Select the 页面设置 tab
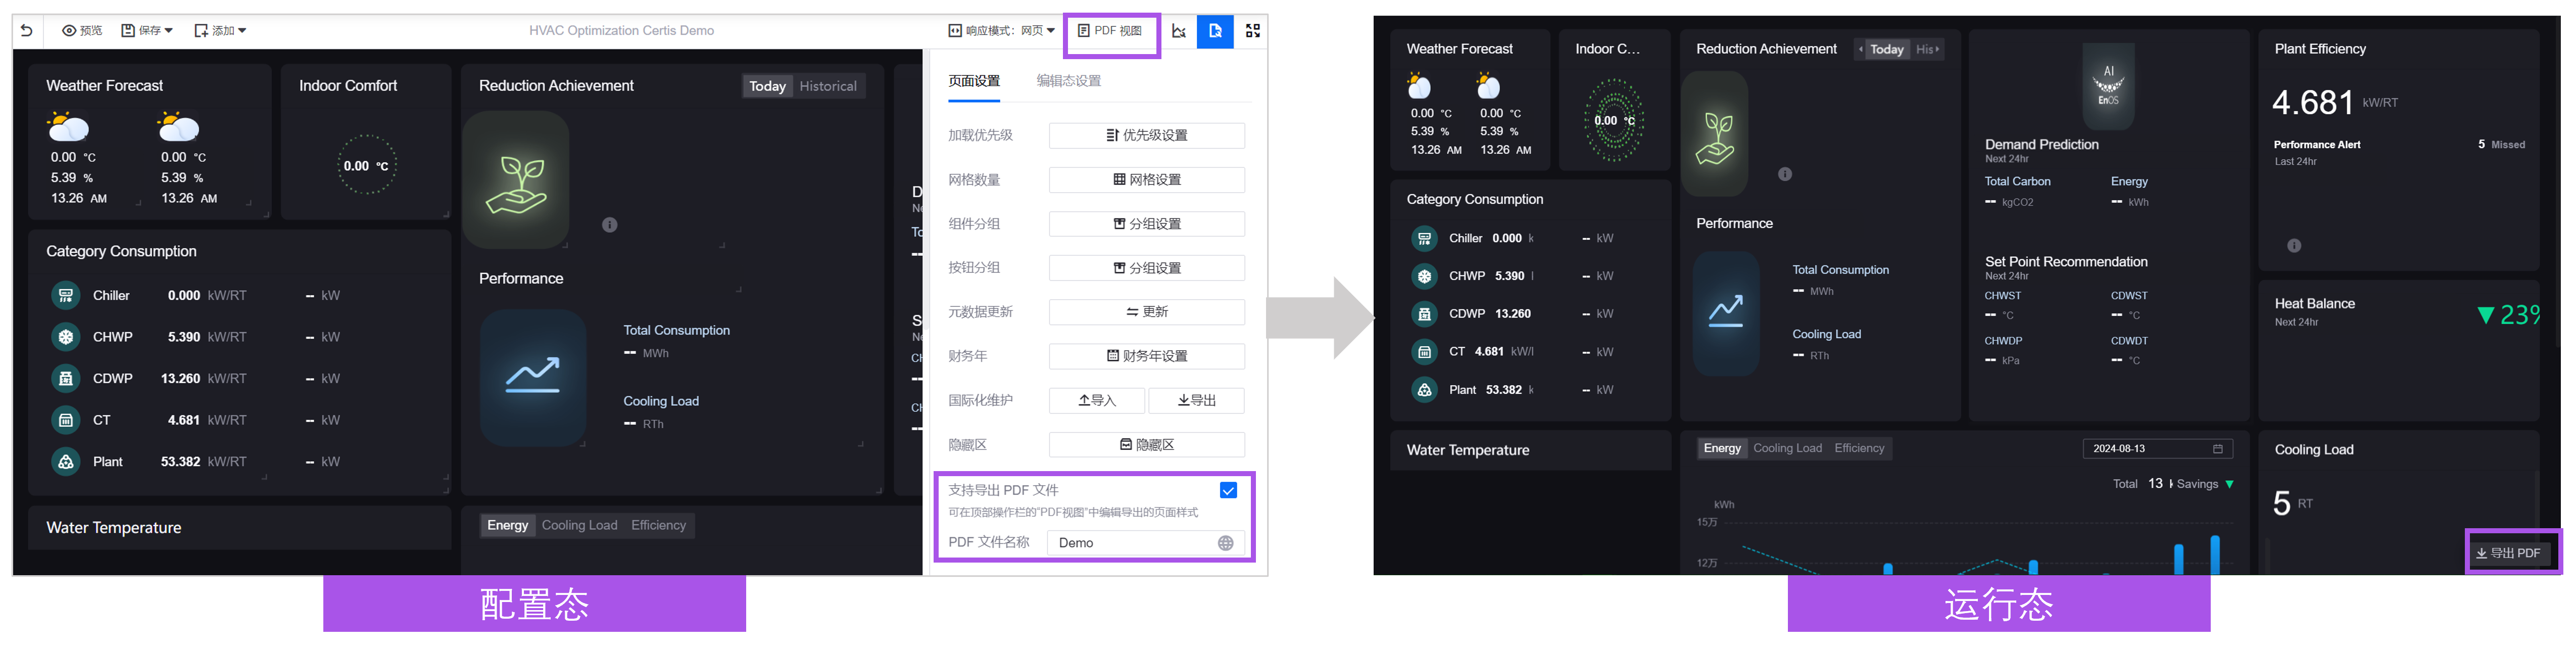This screenshot has width=2576, height=648. pos(973,81)
